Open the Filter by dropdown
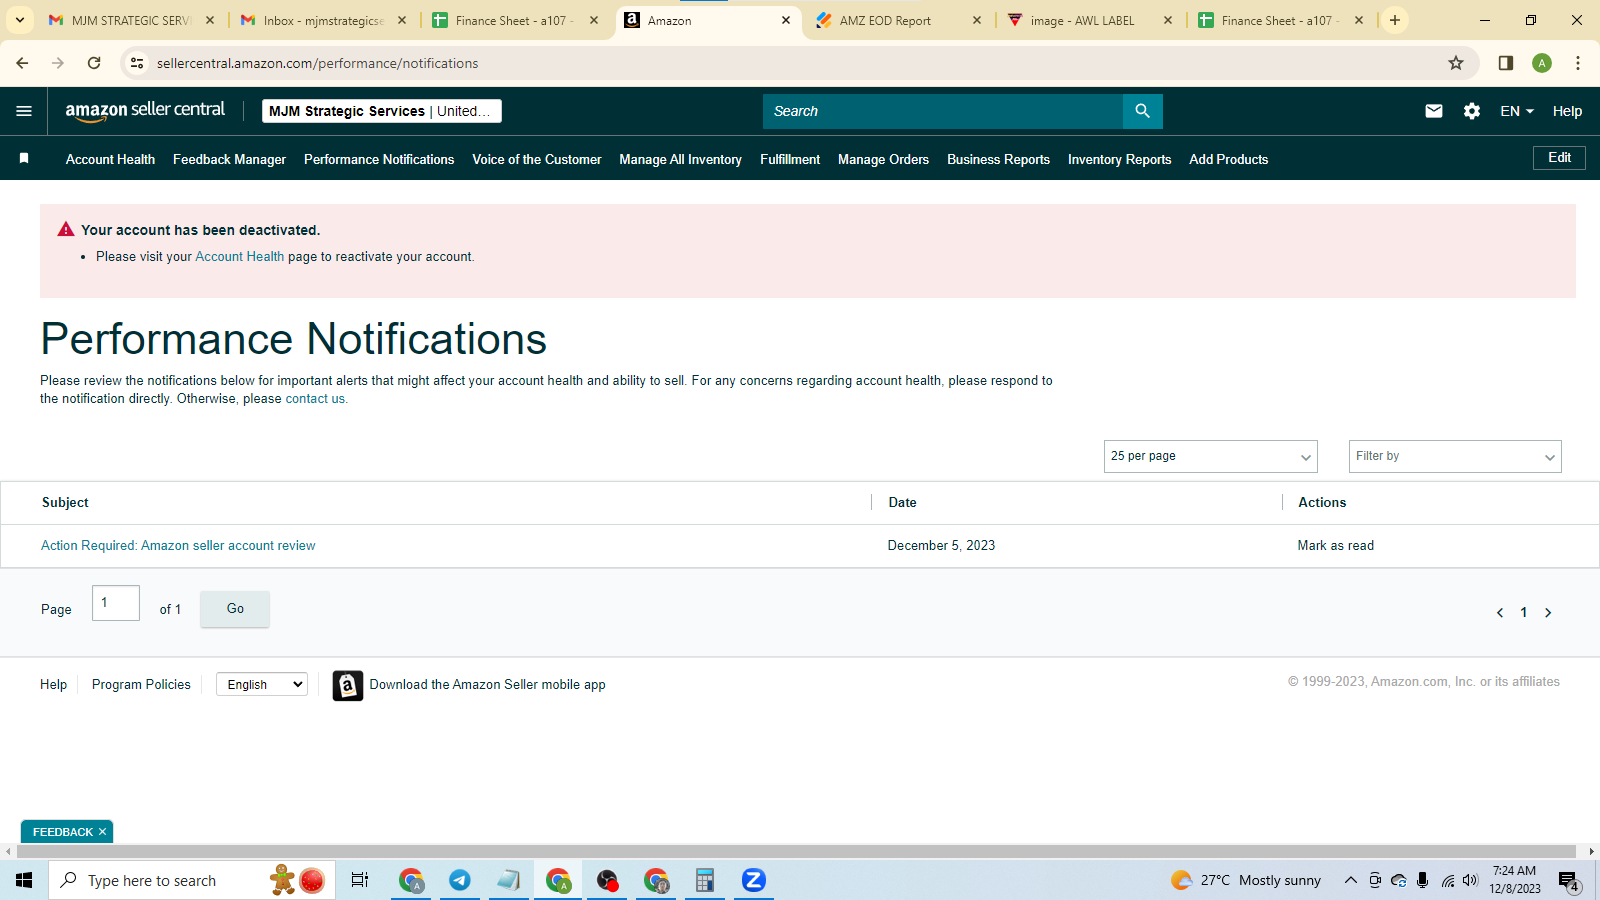1600x900 pixels. click(1455, 456)
